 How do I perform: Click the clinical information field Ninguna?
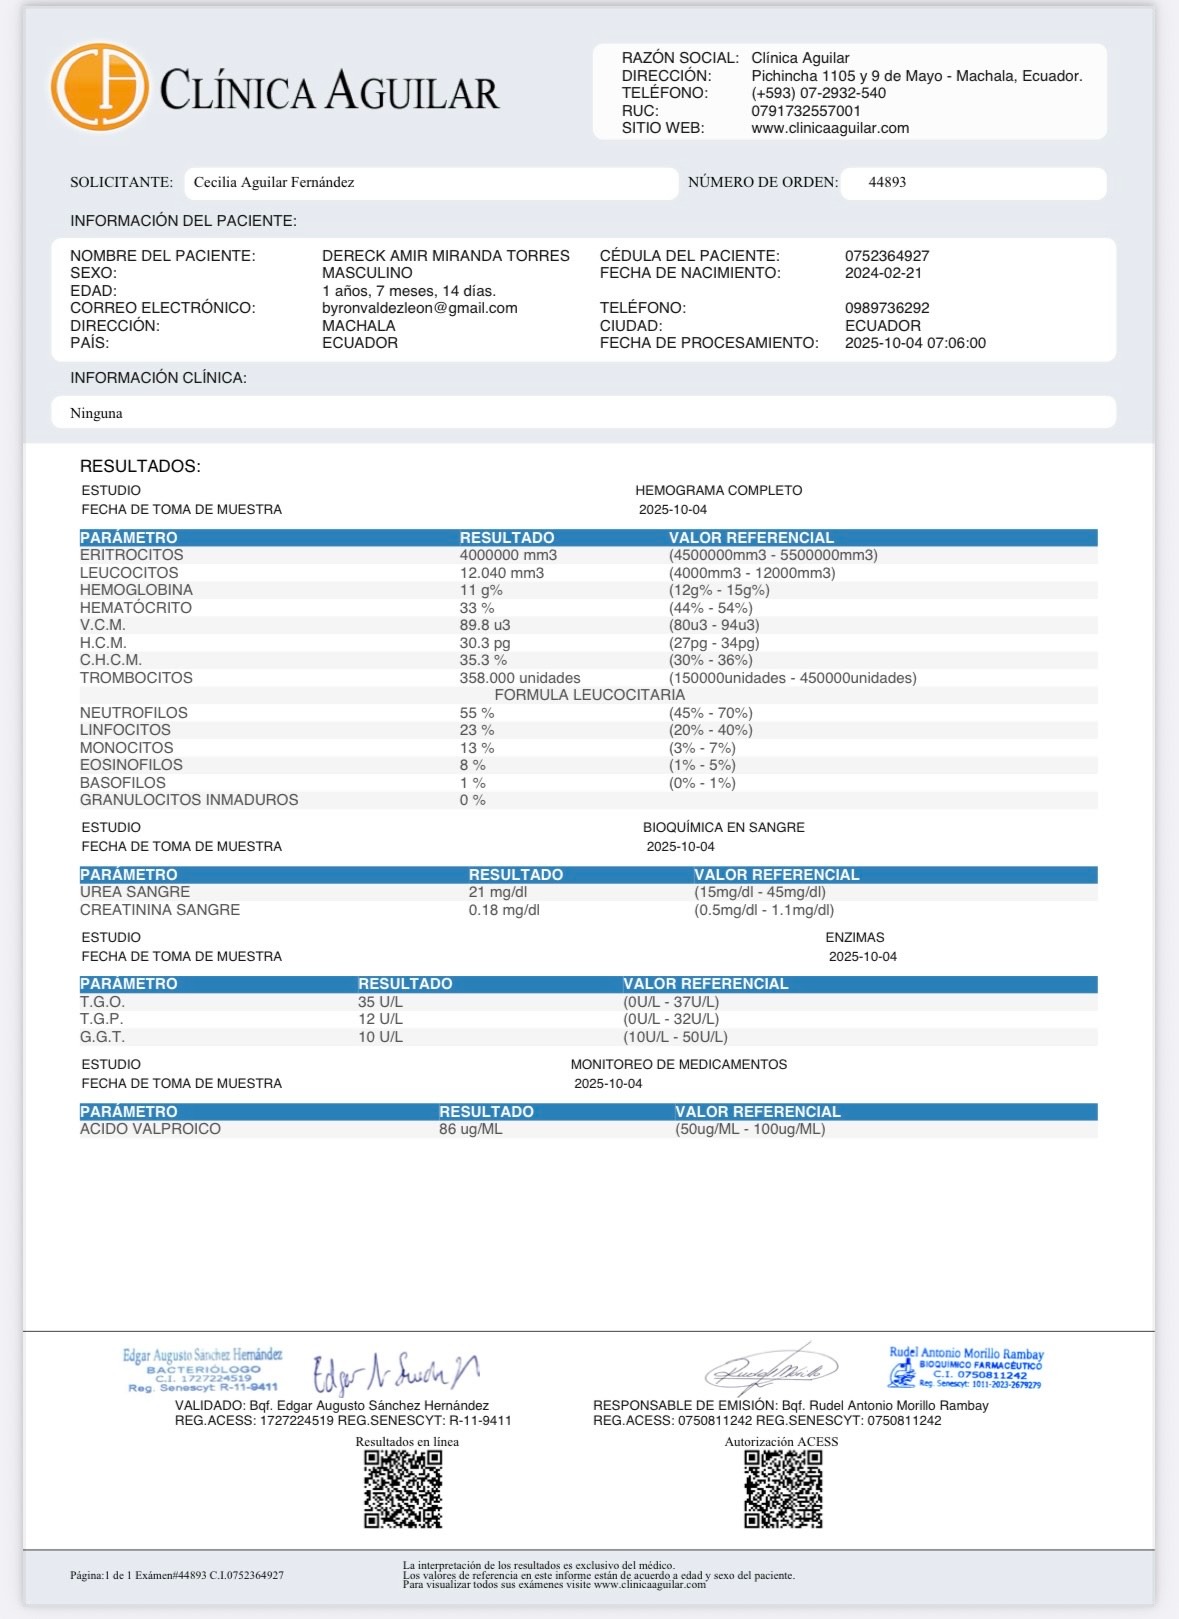click(x=583, y=413)
